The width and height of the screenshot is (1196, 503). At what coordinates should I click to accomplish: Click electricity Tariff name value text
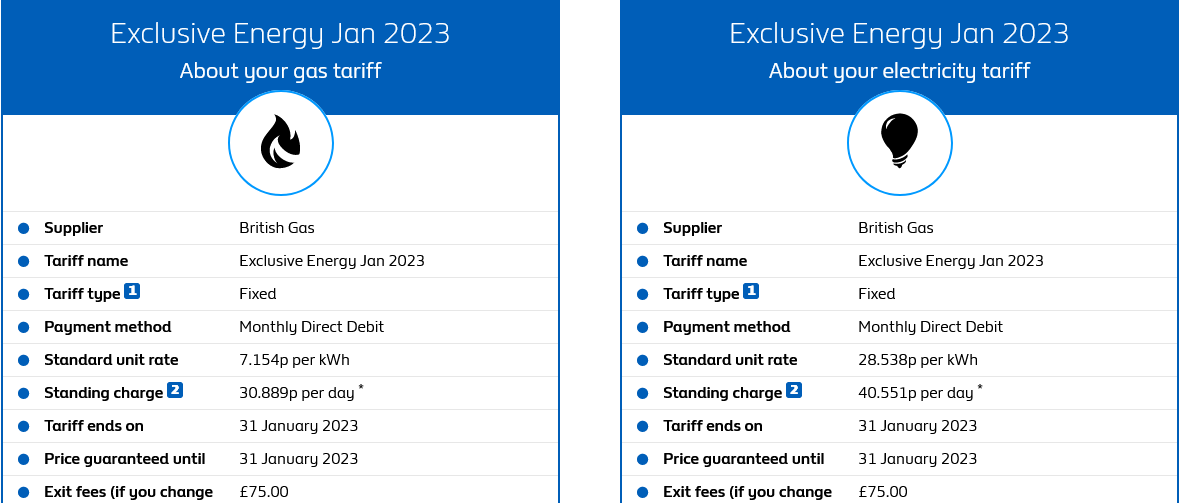click(x=950, y=261)
